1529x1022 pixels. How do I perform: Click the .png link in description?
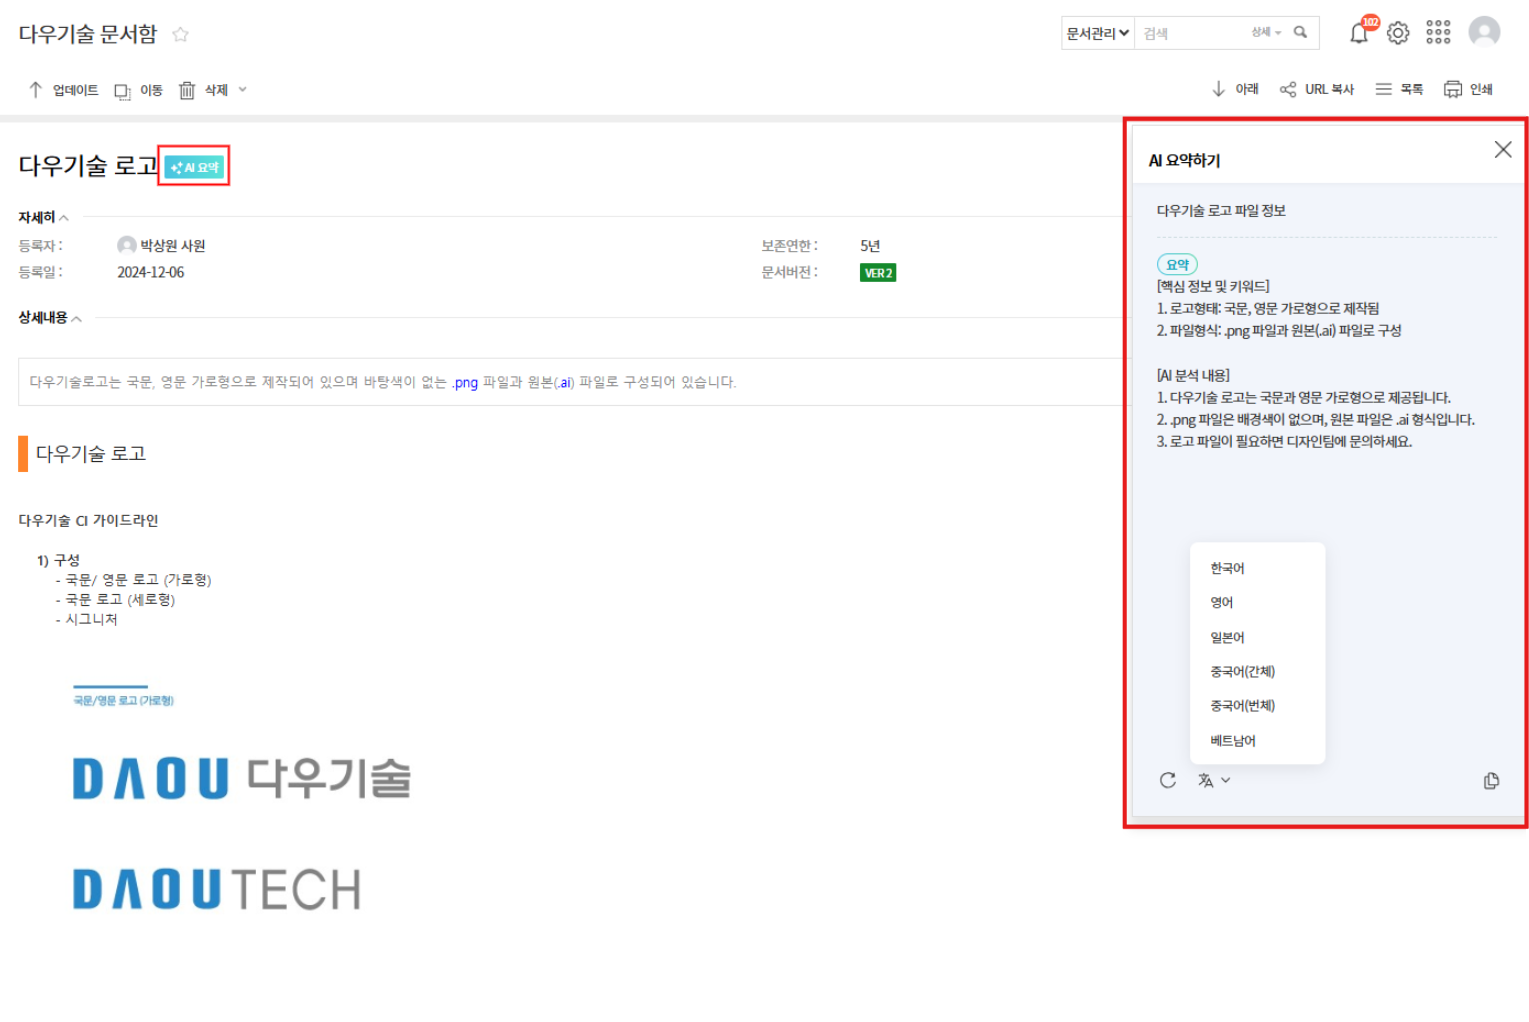point(465,382)
